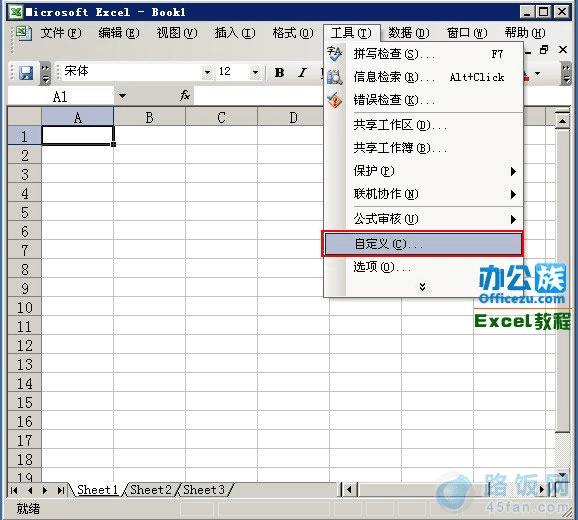Click the Excel workbook icon in menu bar
This screenshot has height=520, width=578.
click(x=24, y=34)
